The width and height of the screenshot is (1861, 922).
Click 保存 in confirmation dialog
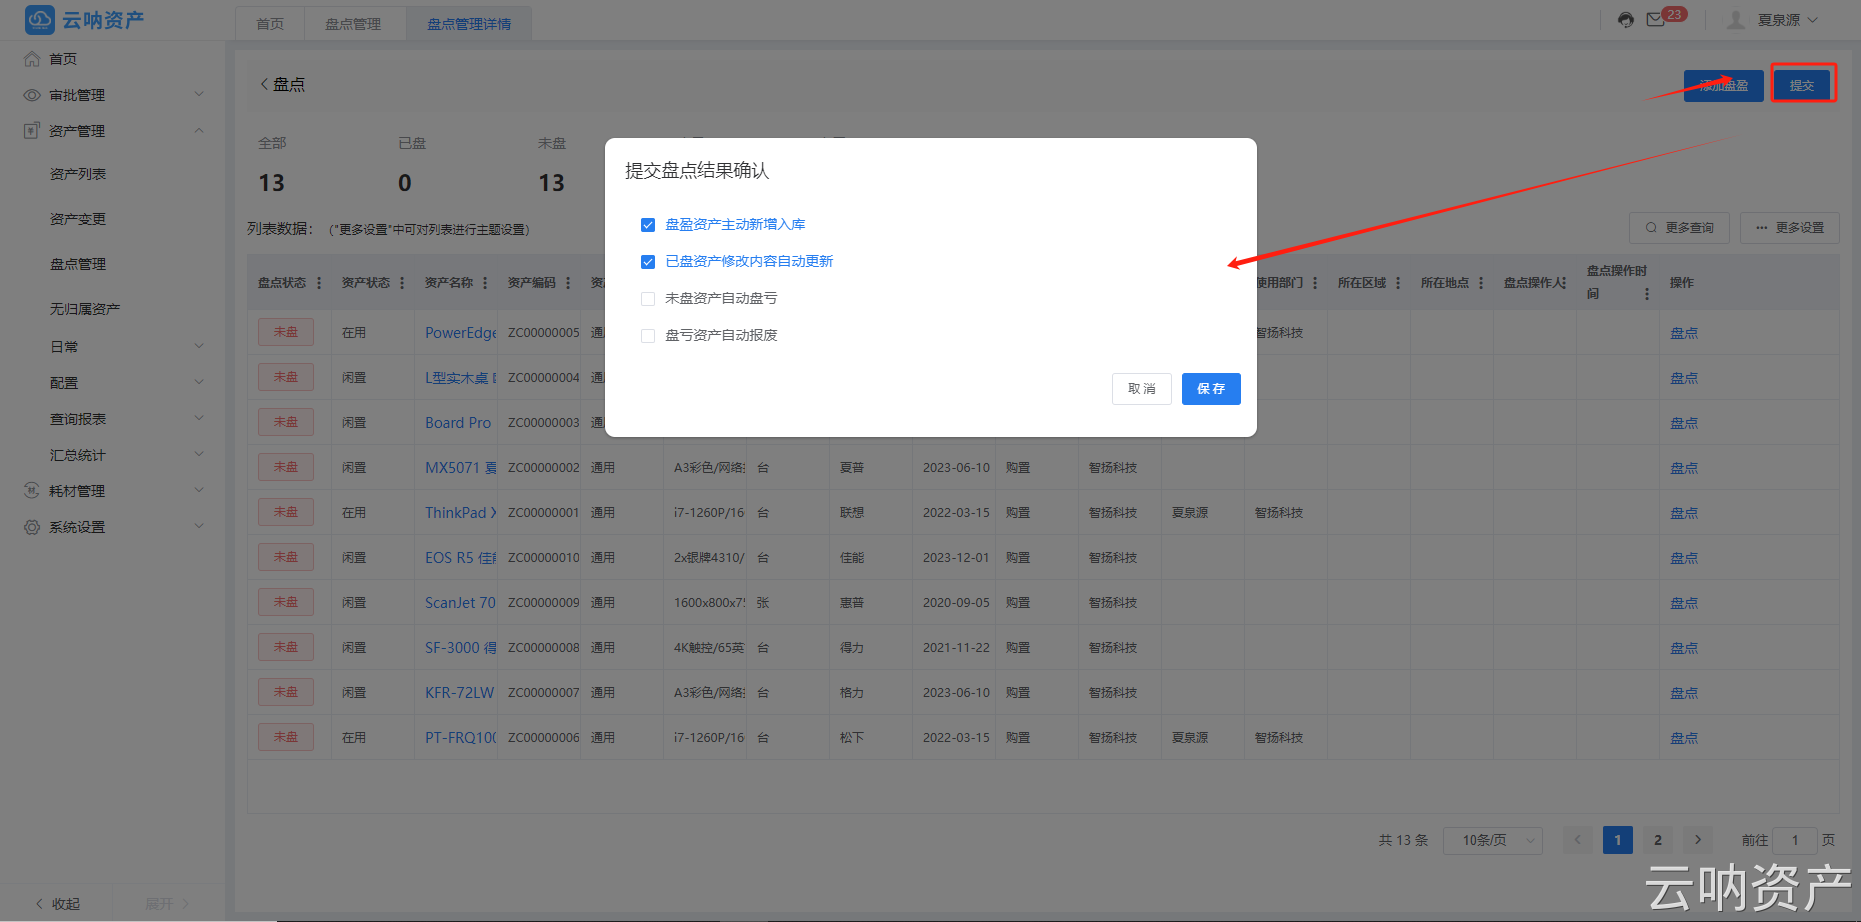click(1211, 389)
